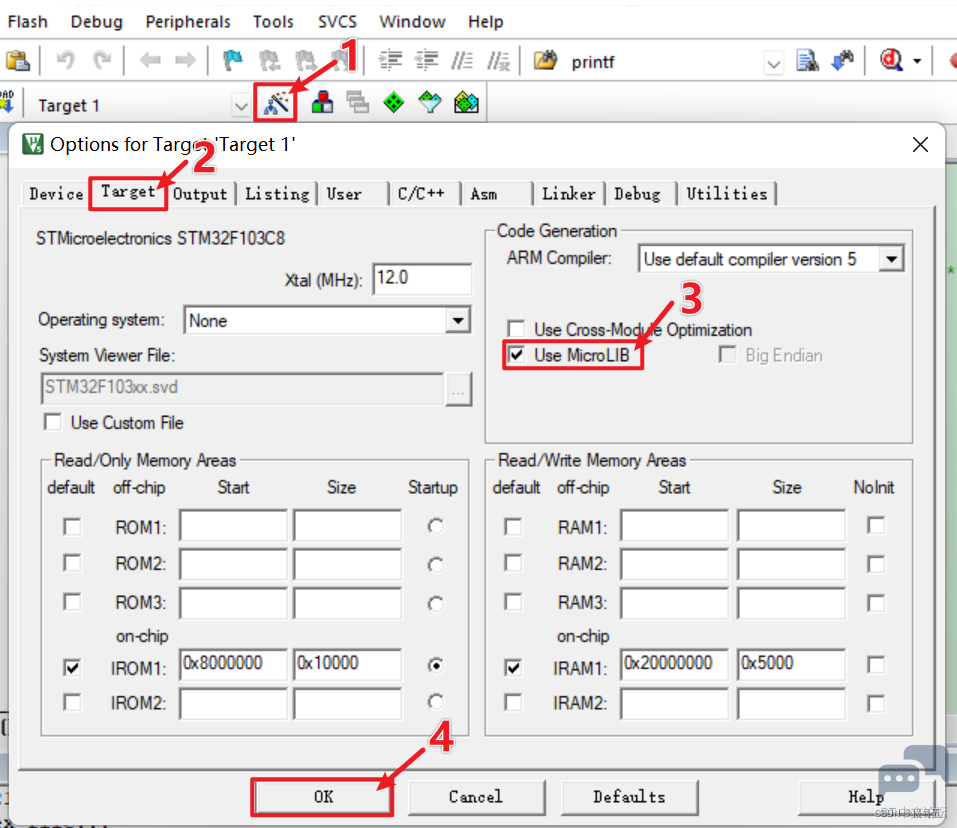This screenshot has height=828, width=957.
Task: Click the Undo arrow icon
Action: (65, 60)
